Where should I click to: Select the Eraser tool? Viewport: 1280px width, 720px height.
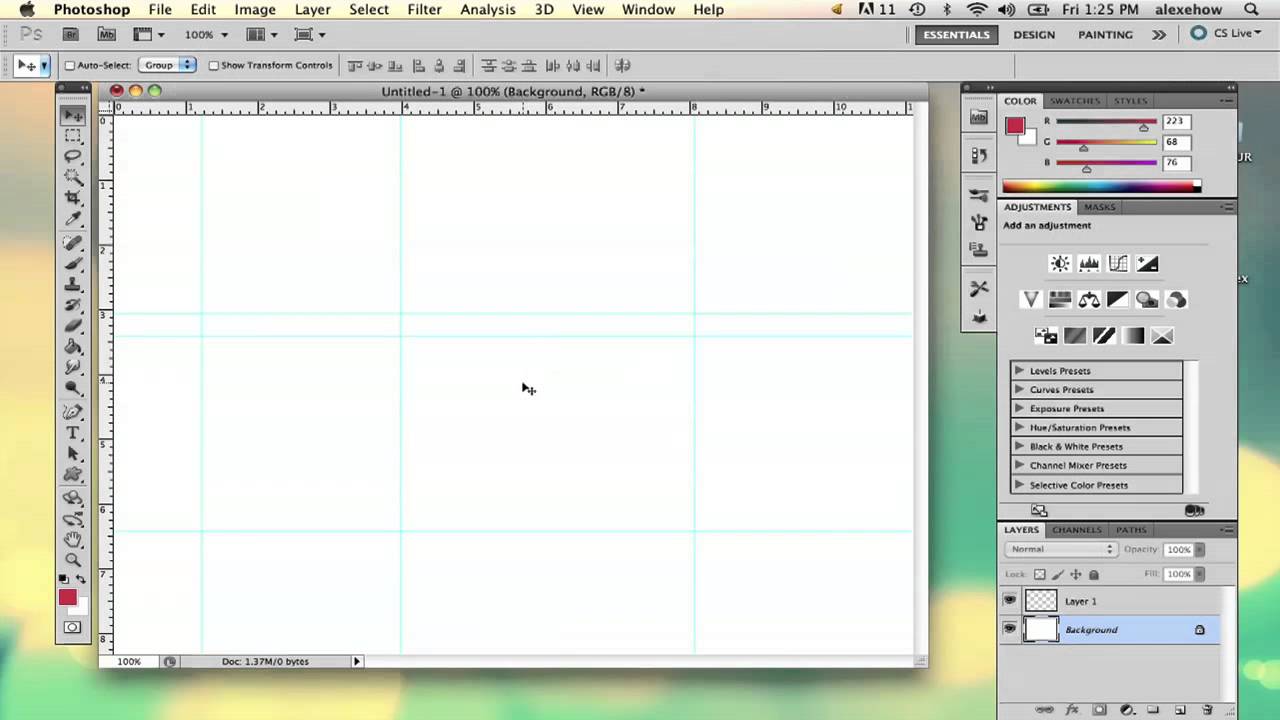[73, 326]
